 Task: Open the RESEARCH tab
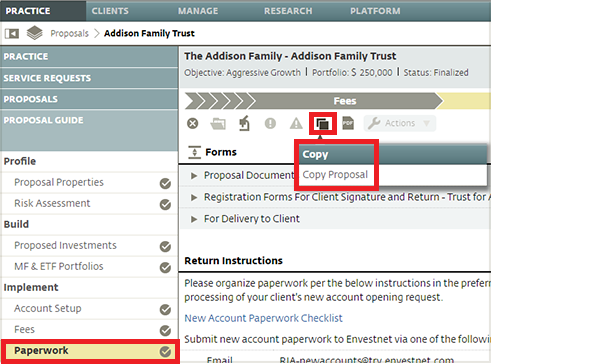(x=288, y=11)
